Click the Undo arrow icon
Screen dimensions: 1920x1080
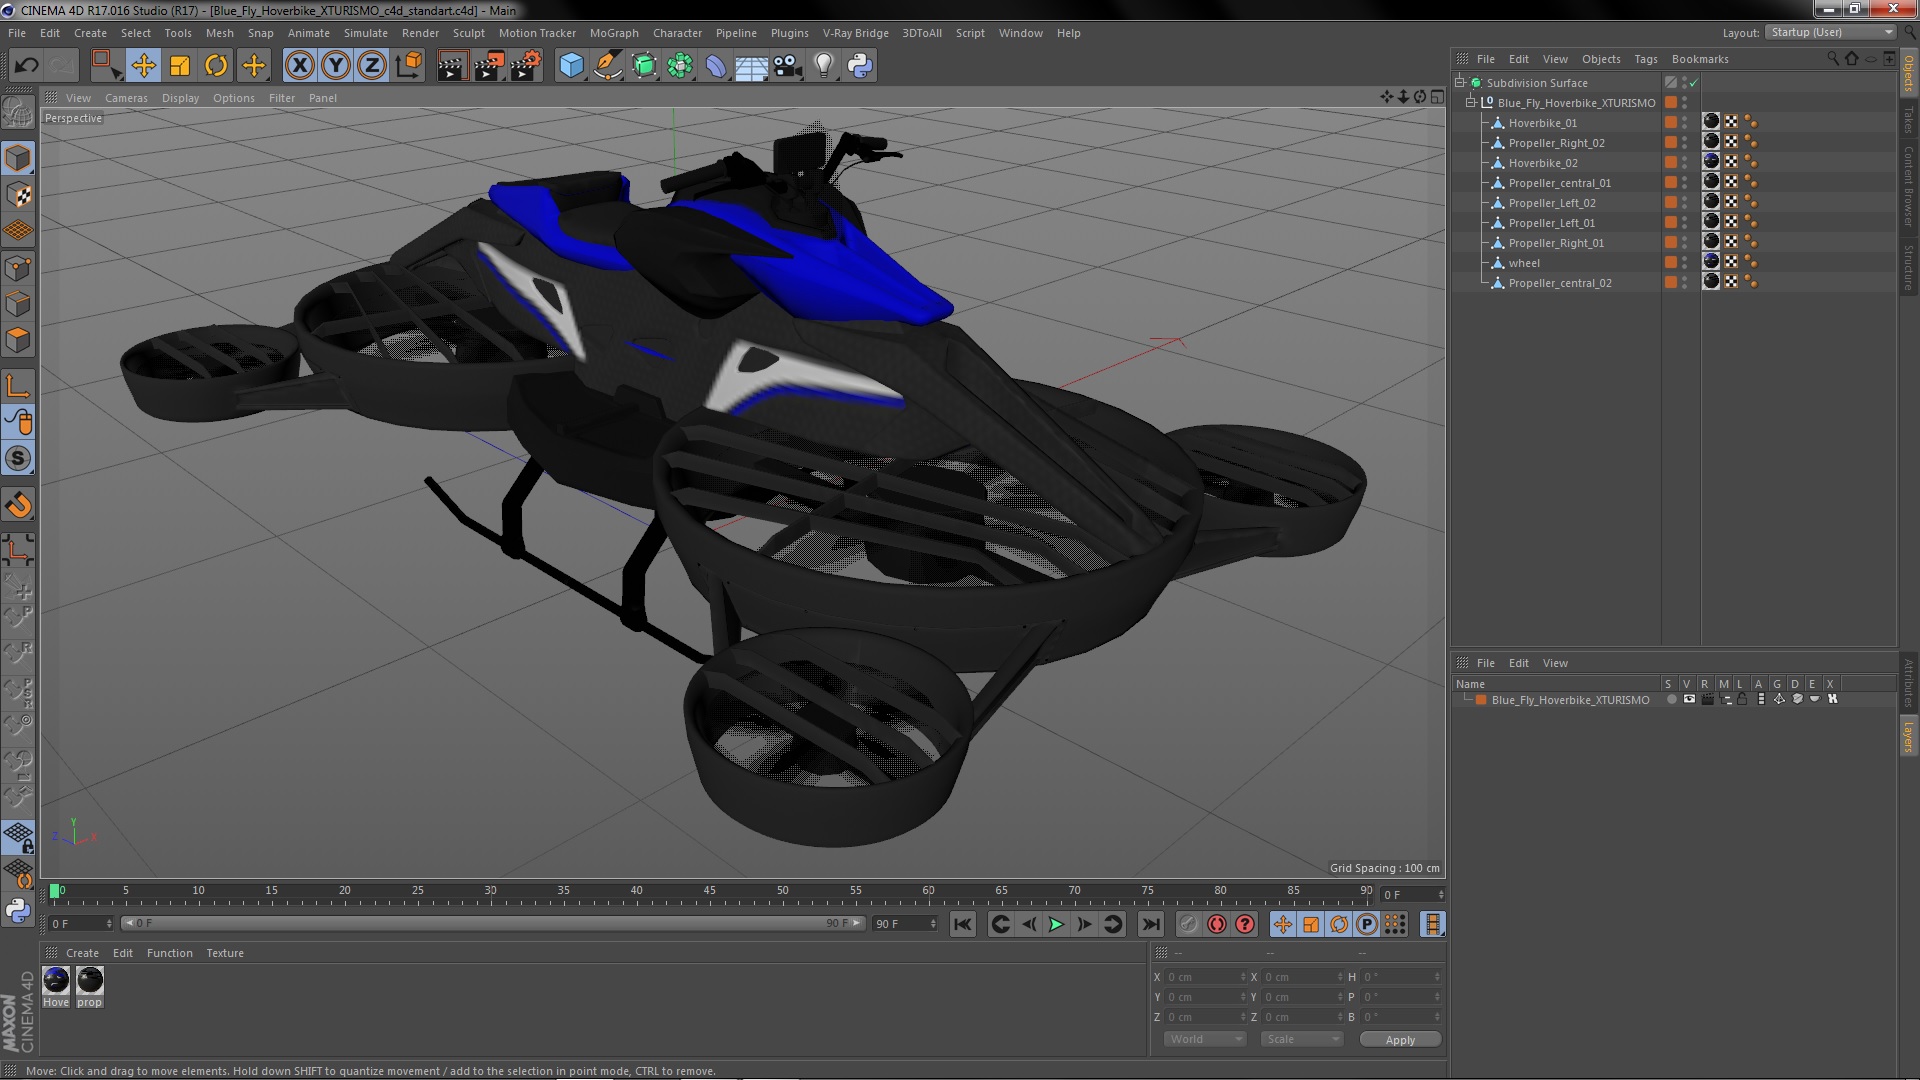tap(26, 66)
